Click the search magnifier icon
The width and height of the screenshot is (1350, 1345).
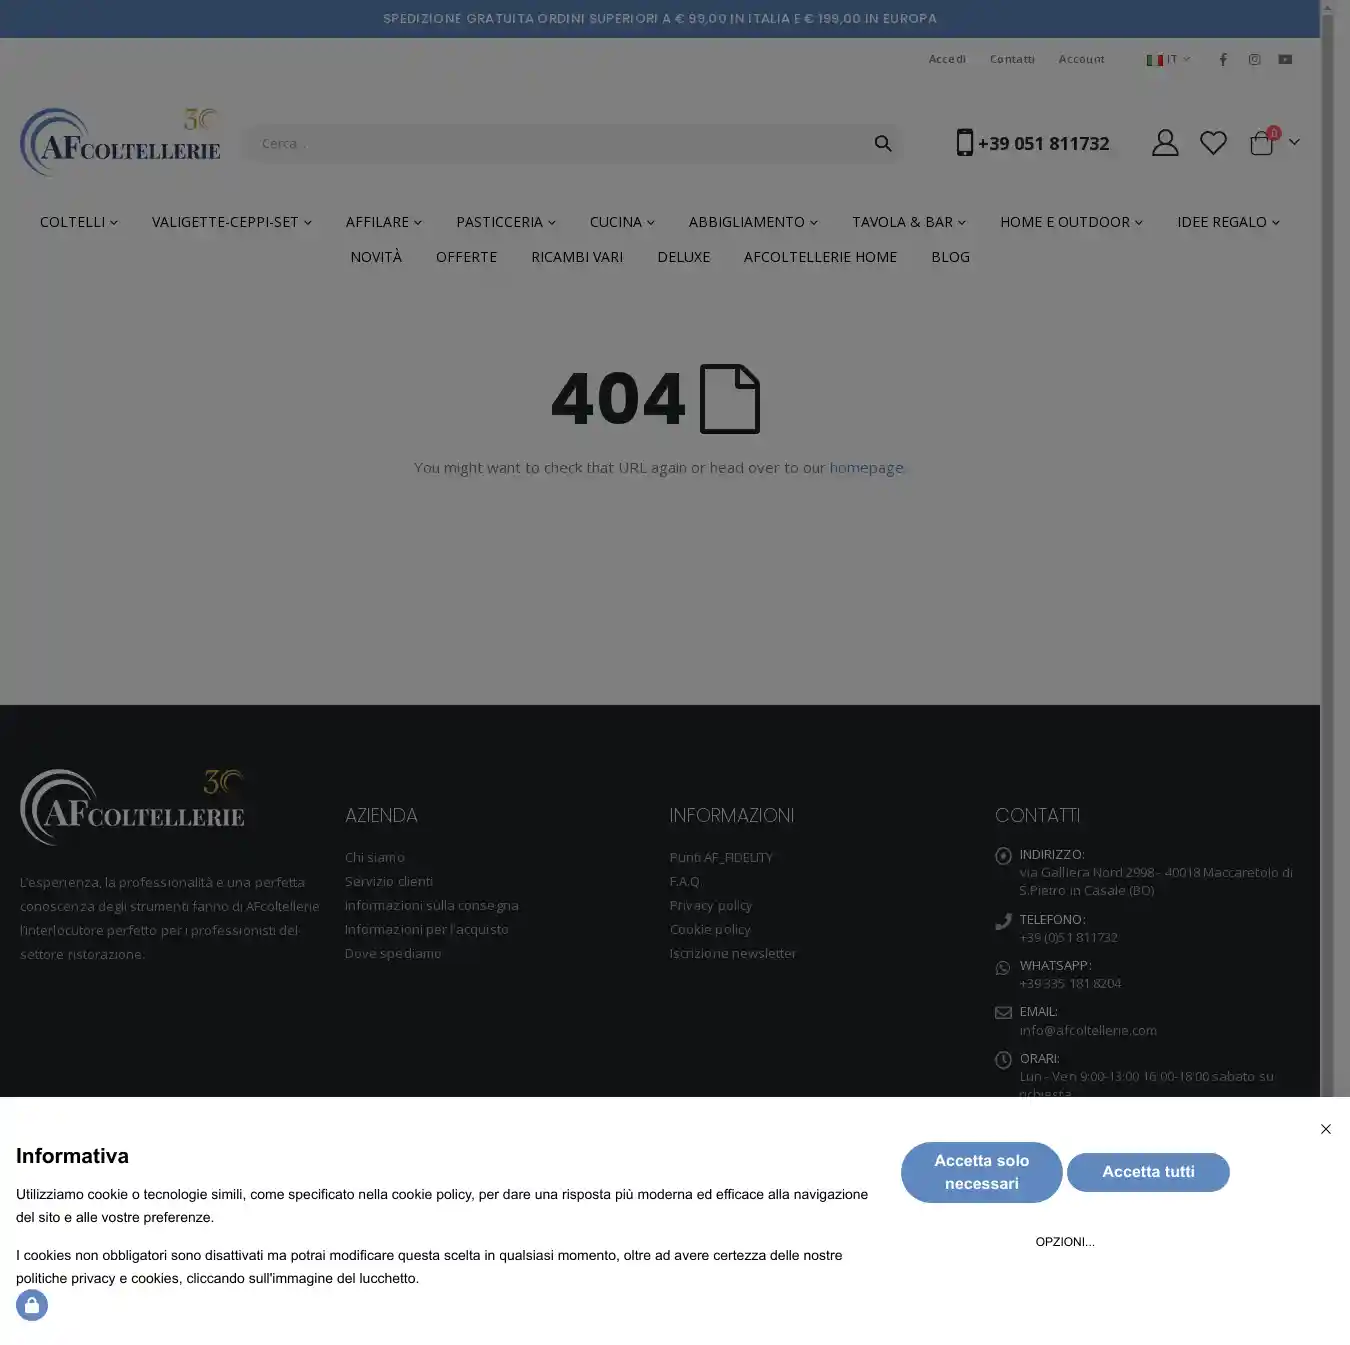(882, 144)
